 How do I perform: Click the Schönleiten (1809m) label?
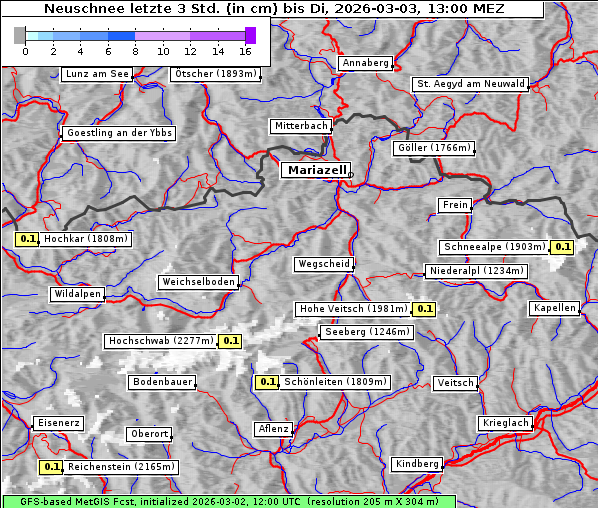pyautogui.click(x=335, y=382)
